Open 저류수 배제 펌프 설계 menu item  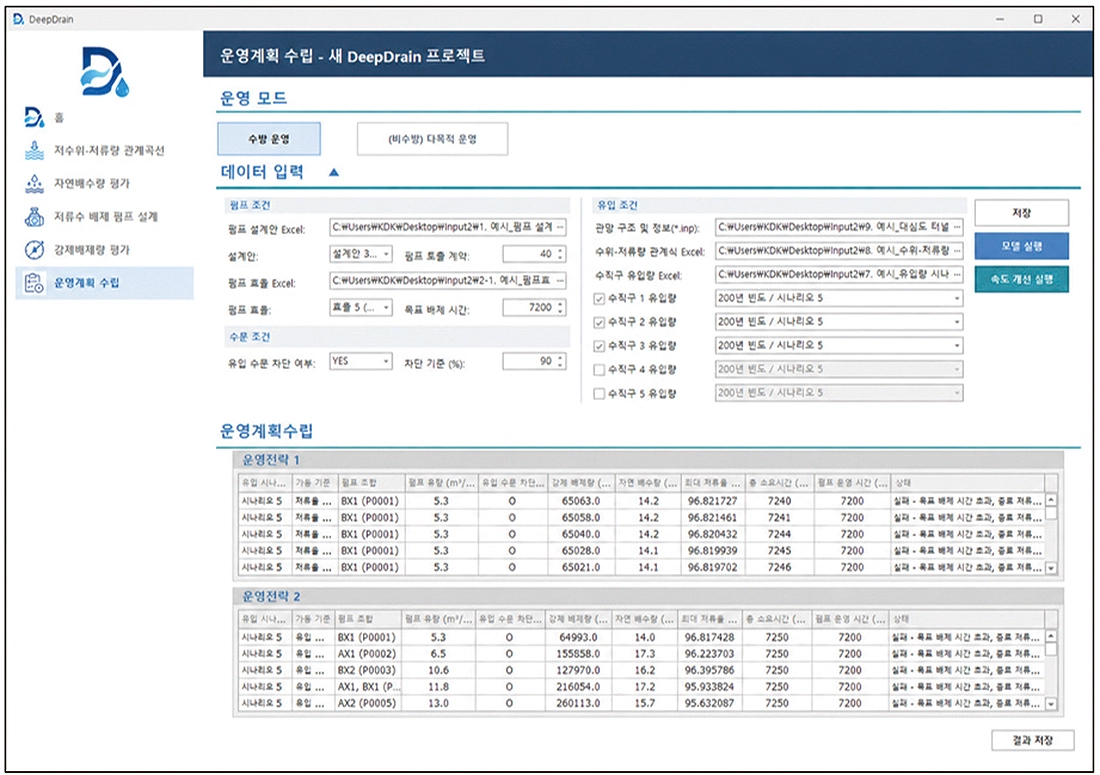click(106, 217)
